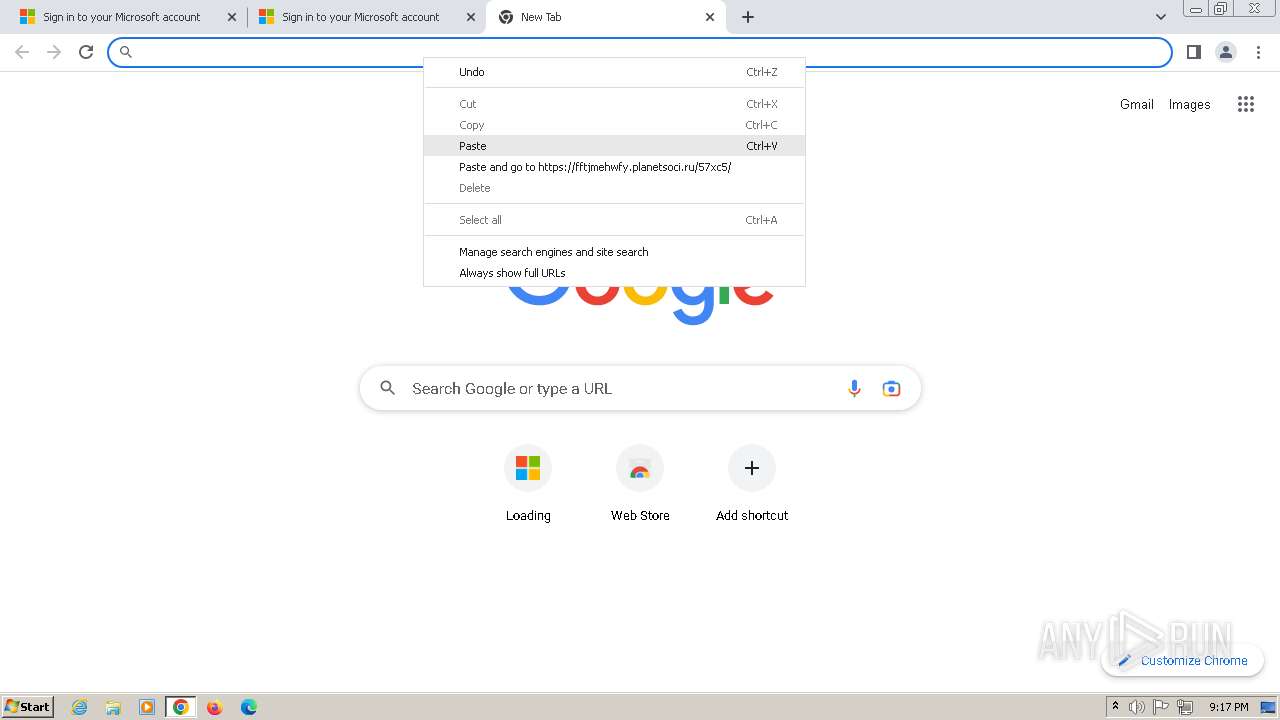Open a new tab with plus button

click(748, 17)
